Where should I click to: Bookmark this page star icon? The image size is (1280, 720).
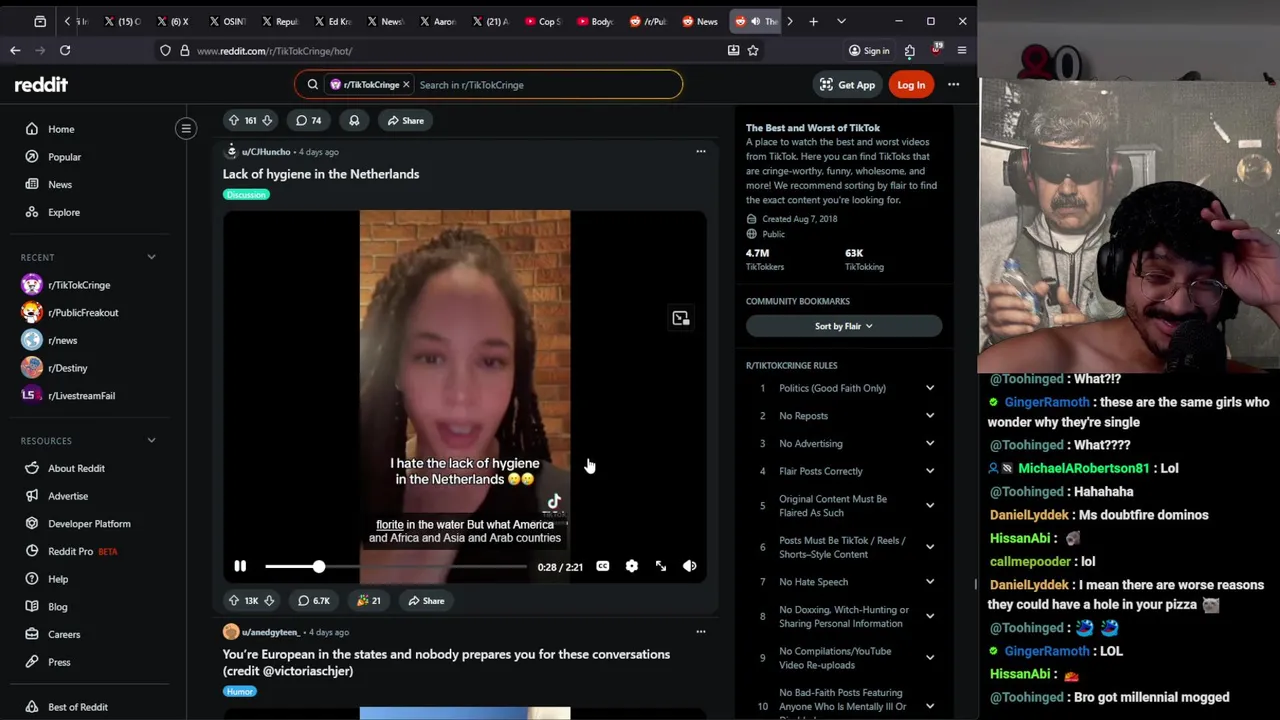(x=753, y=50)
